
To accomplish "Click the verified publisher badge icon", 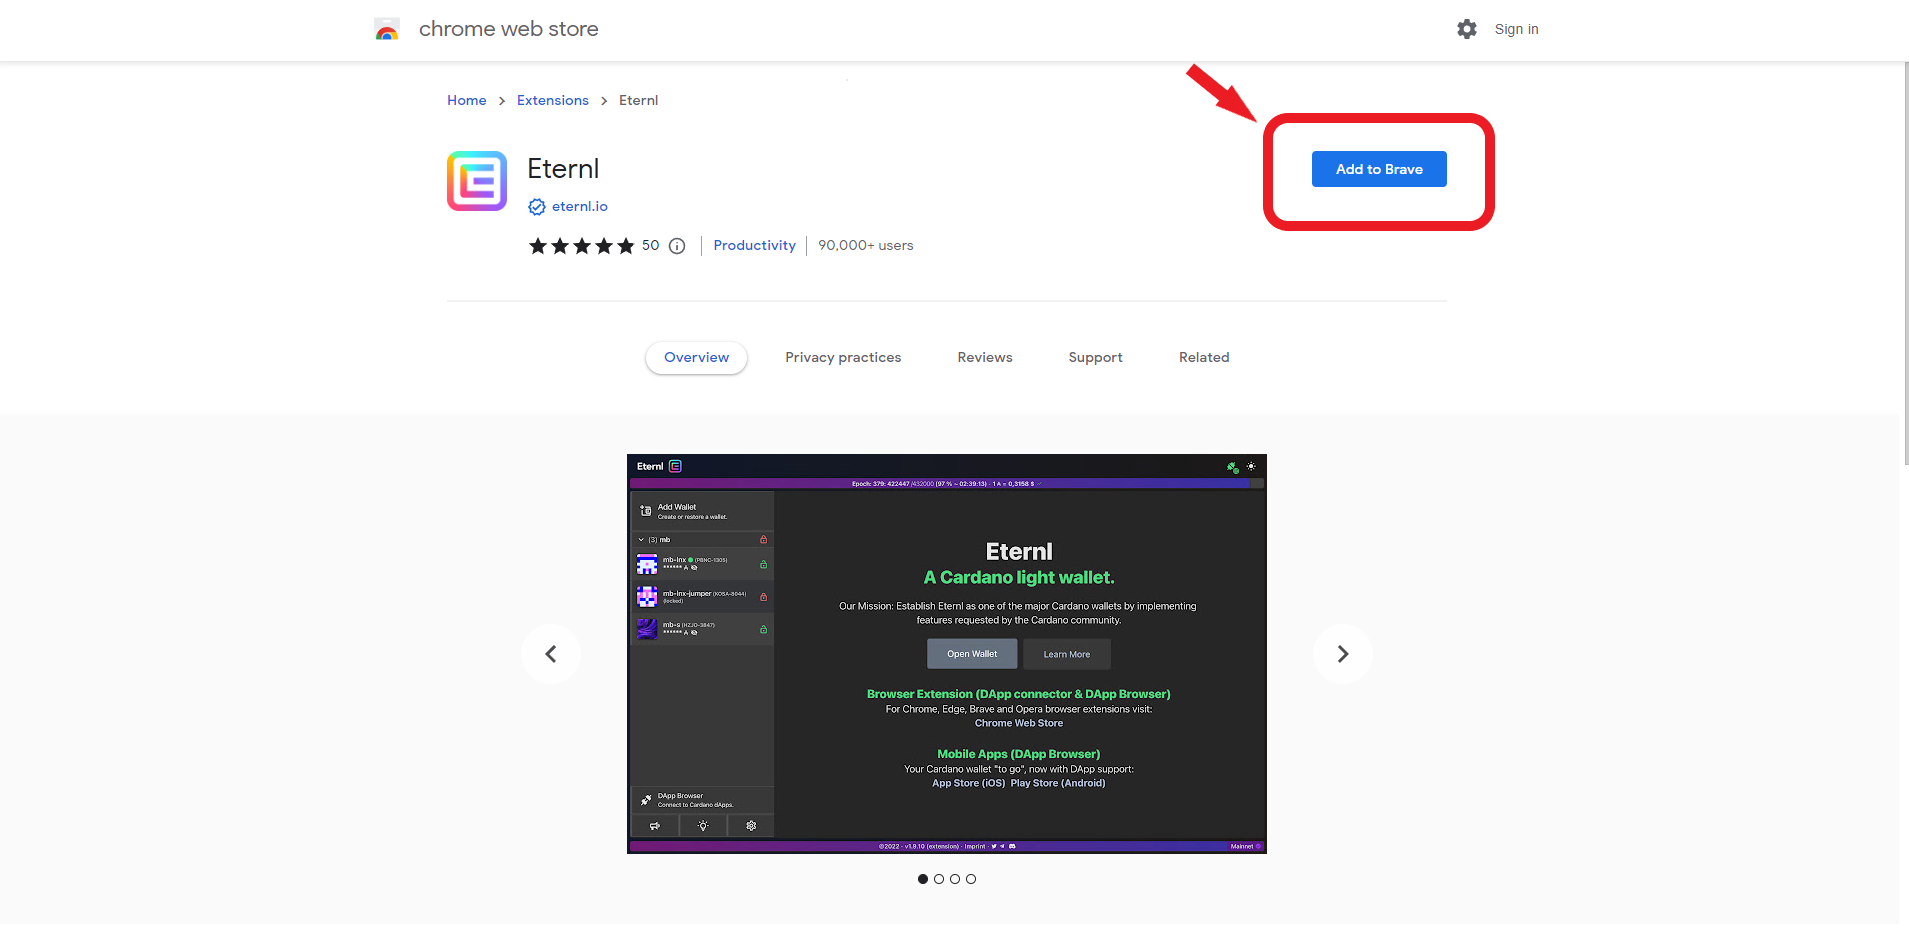I will click(x=537, y=207).
